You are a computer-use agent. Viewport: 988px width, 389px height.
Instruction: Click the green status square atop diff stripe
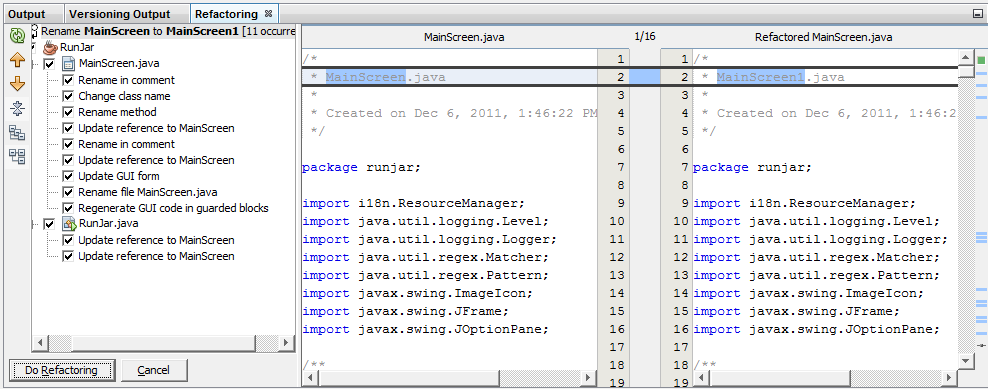(x=981, y=60)
